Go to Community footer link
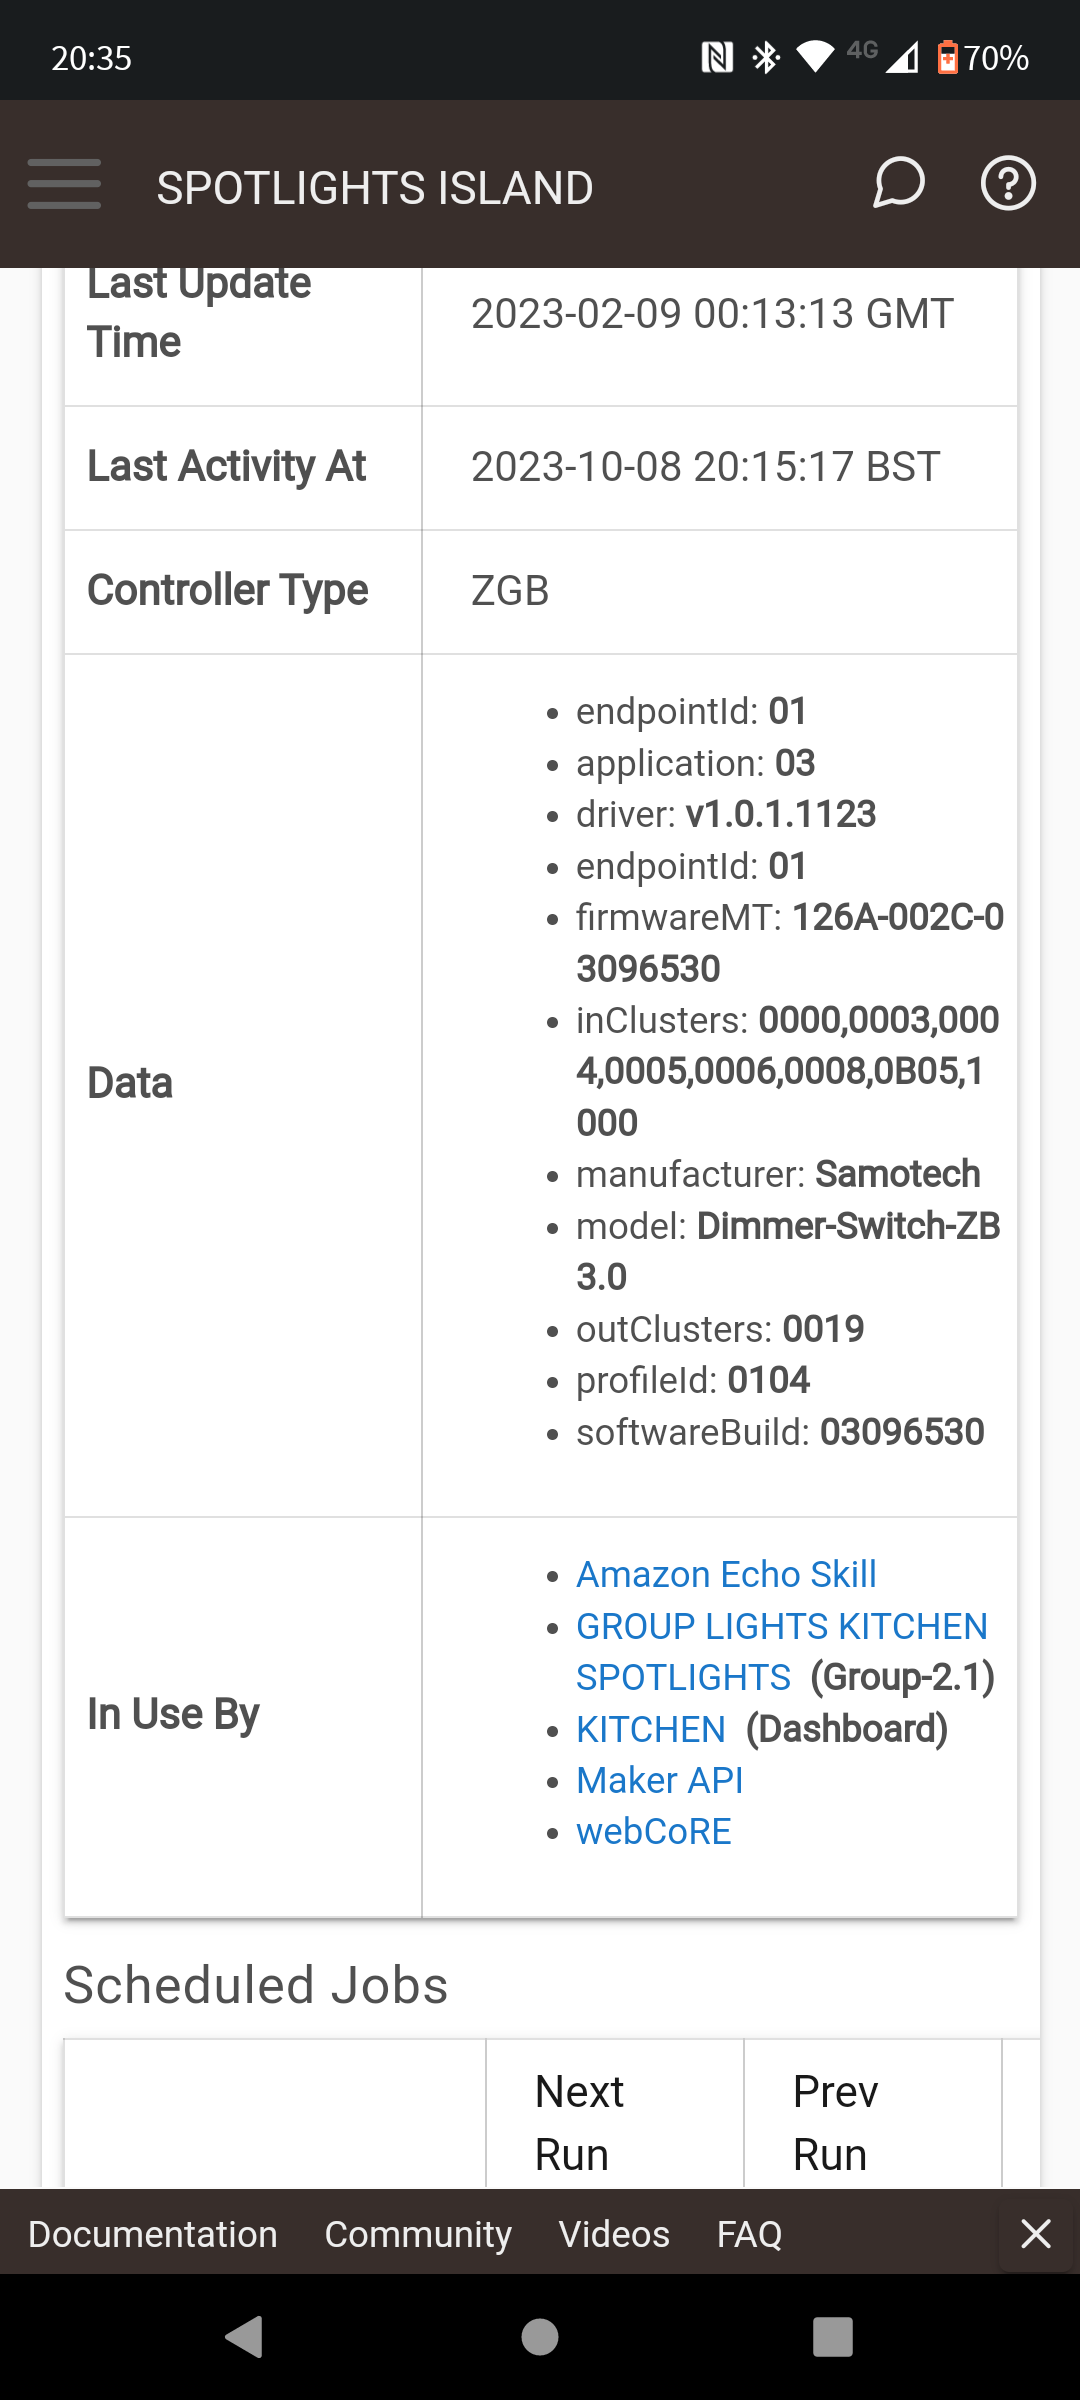The height and width of the screenshot is (2400, 1080). [418, 2234]
